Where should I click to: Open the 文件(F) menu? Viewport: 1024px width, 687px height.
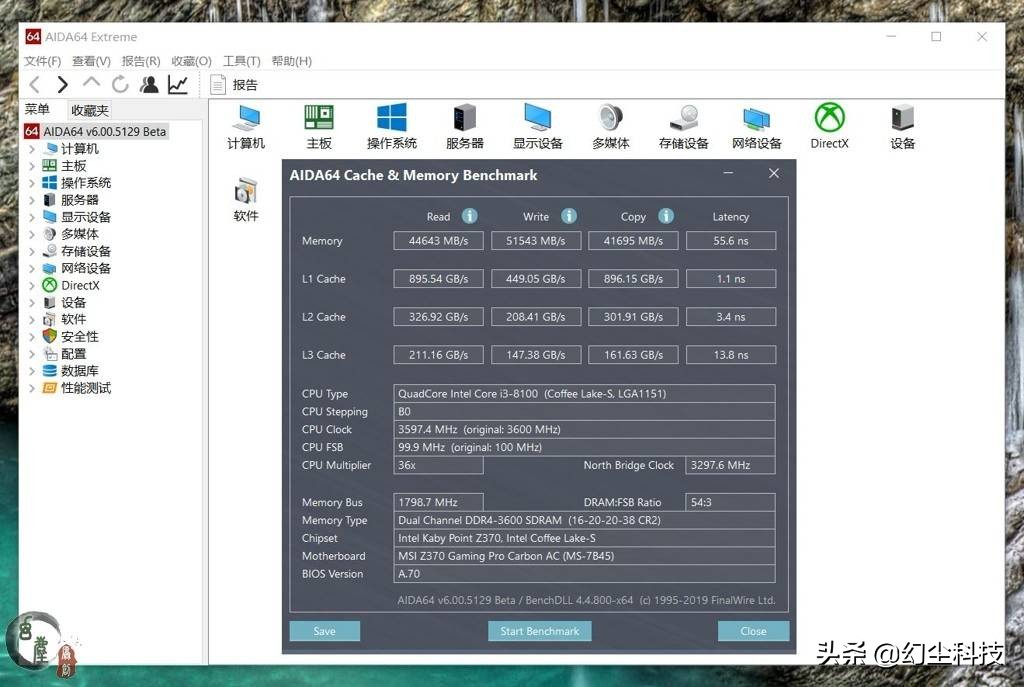42,61
